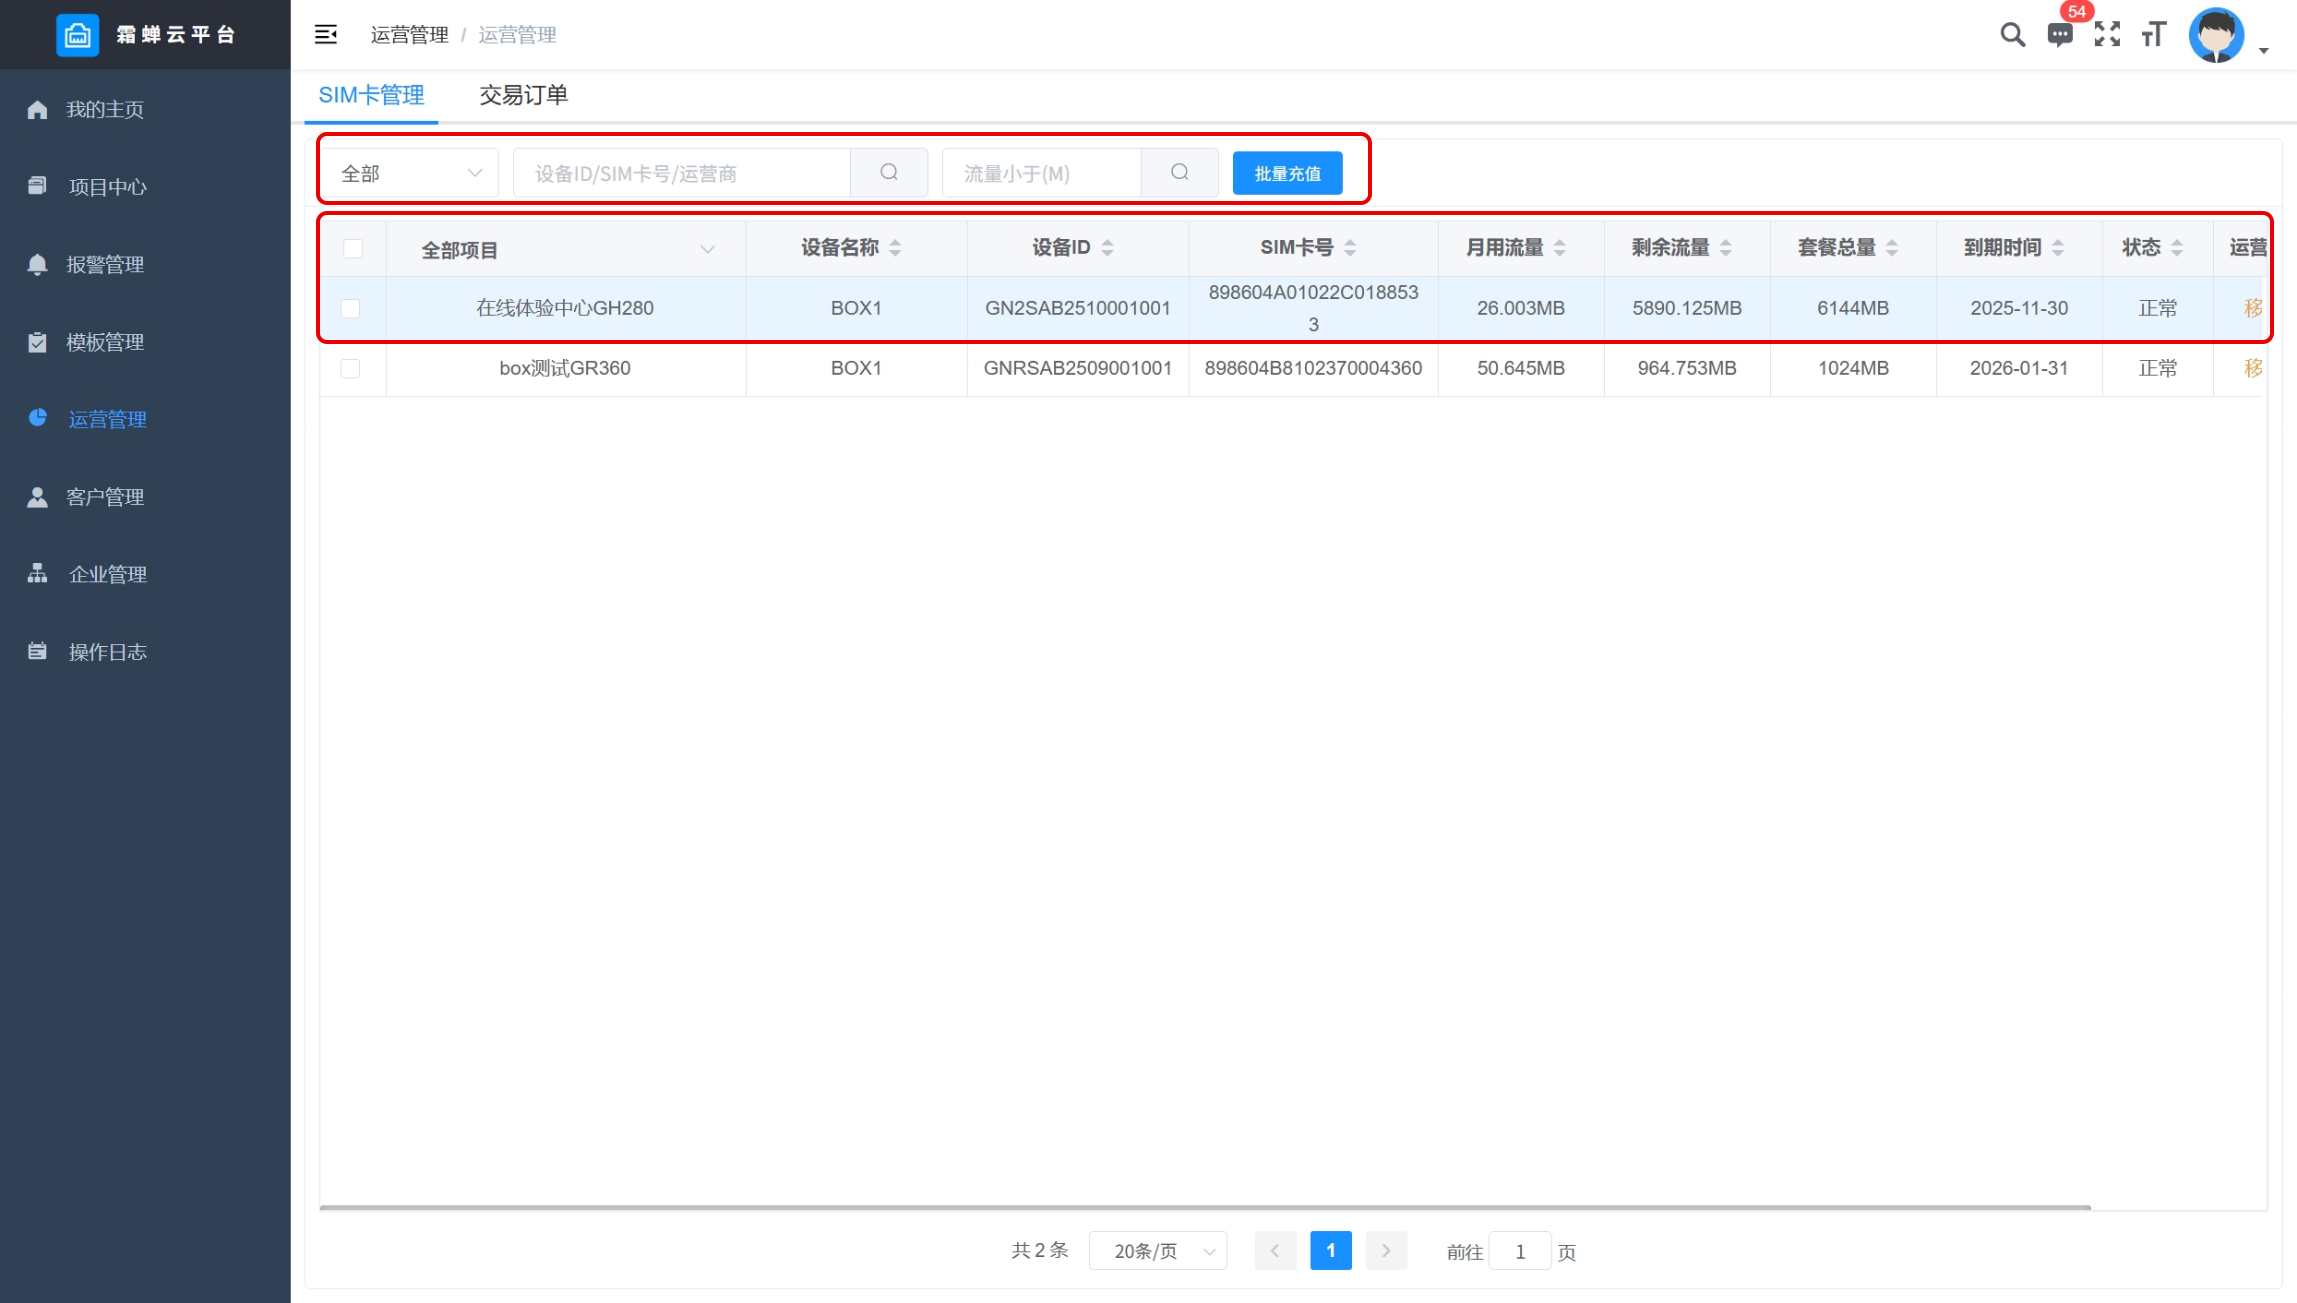Click the sidebar collapse hamburger icon
The width and height of the screenshot is (2297, 1303).
(325, 35)
